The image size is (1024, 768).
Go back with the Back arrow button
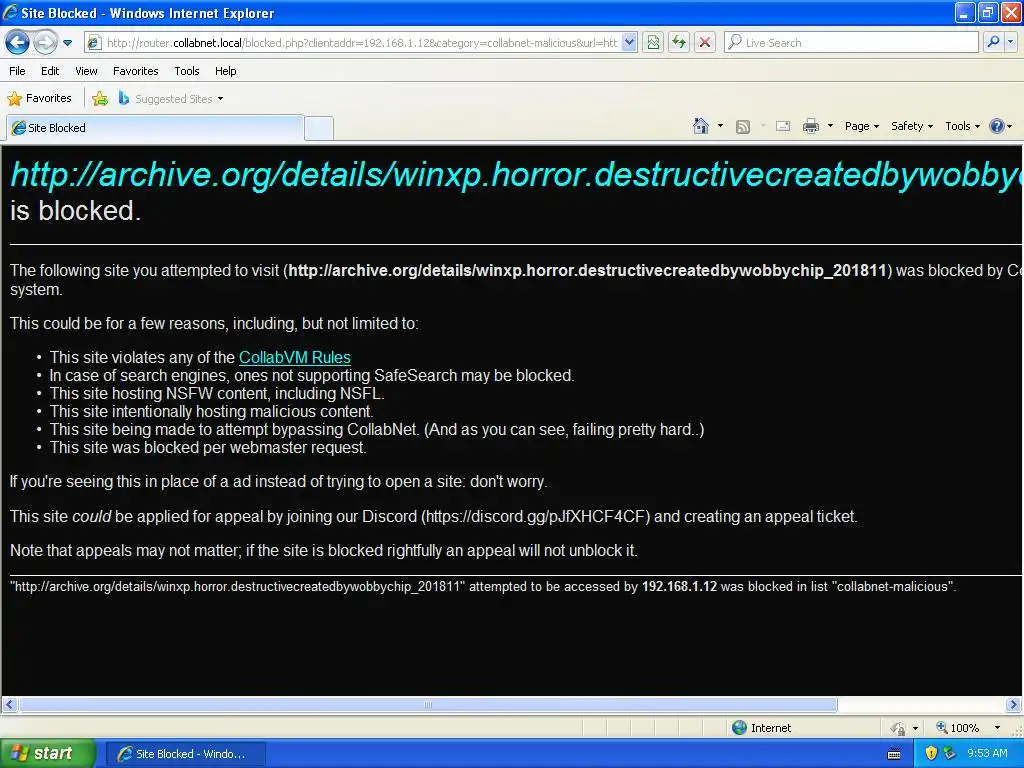(18, 43)
